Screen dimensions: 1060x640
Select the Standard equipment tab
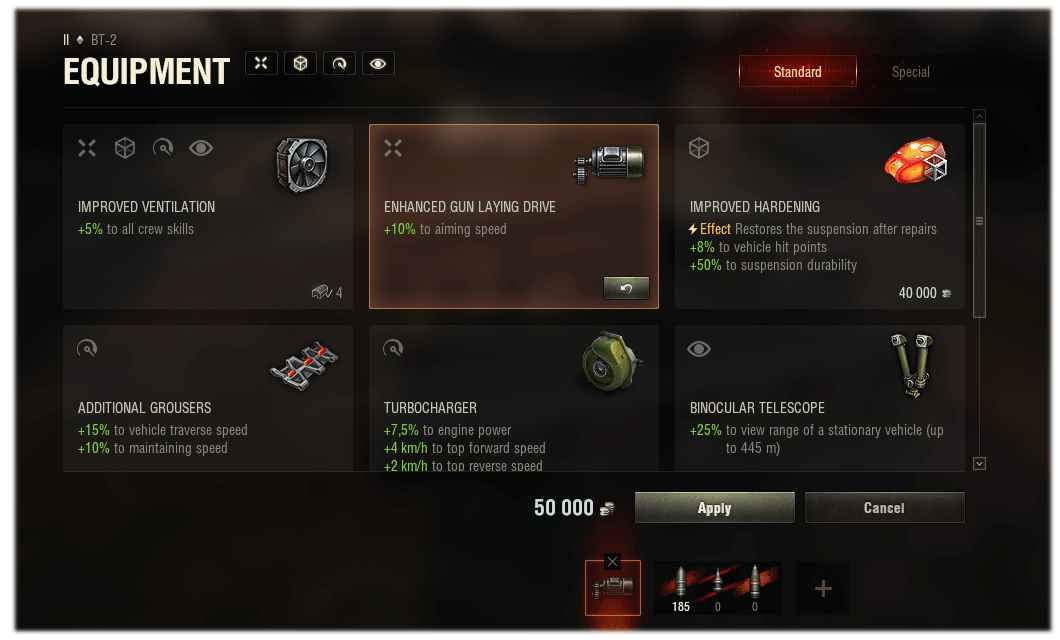(x=798, y=72)
